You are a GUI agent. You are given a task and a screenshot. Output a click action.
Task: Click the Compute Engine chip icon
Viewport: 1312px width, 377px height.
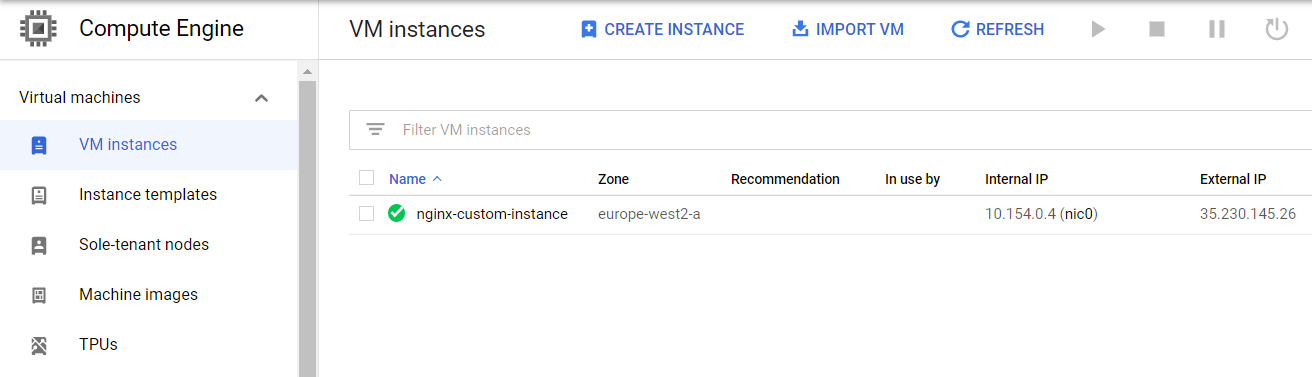tap(39, 29)
